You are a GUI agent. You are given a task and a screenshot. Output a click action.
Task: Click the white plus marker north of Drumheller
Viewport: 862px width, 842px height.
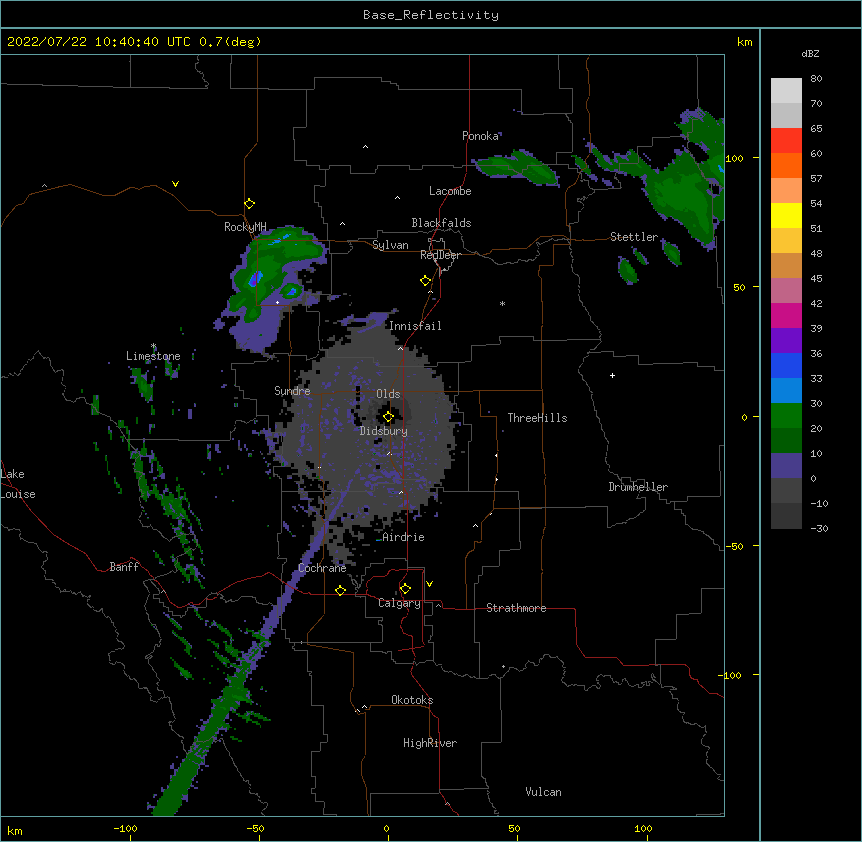point(612,375)
